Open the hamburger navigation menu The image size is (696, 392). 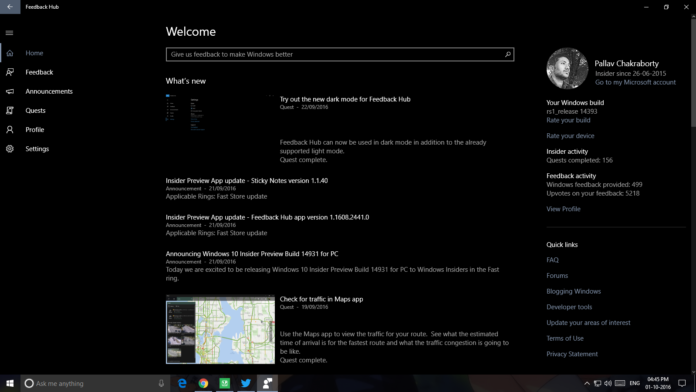click(x=9, y=33)
